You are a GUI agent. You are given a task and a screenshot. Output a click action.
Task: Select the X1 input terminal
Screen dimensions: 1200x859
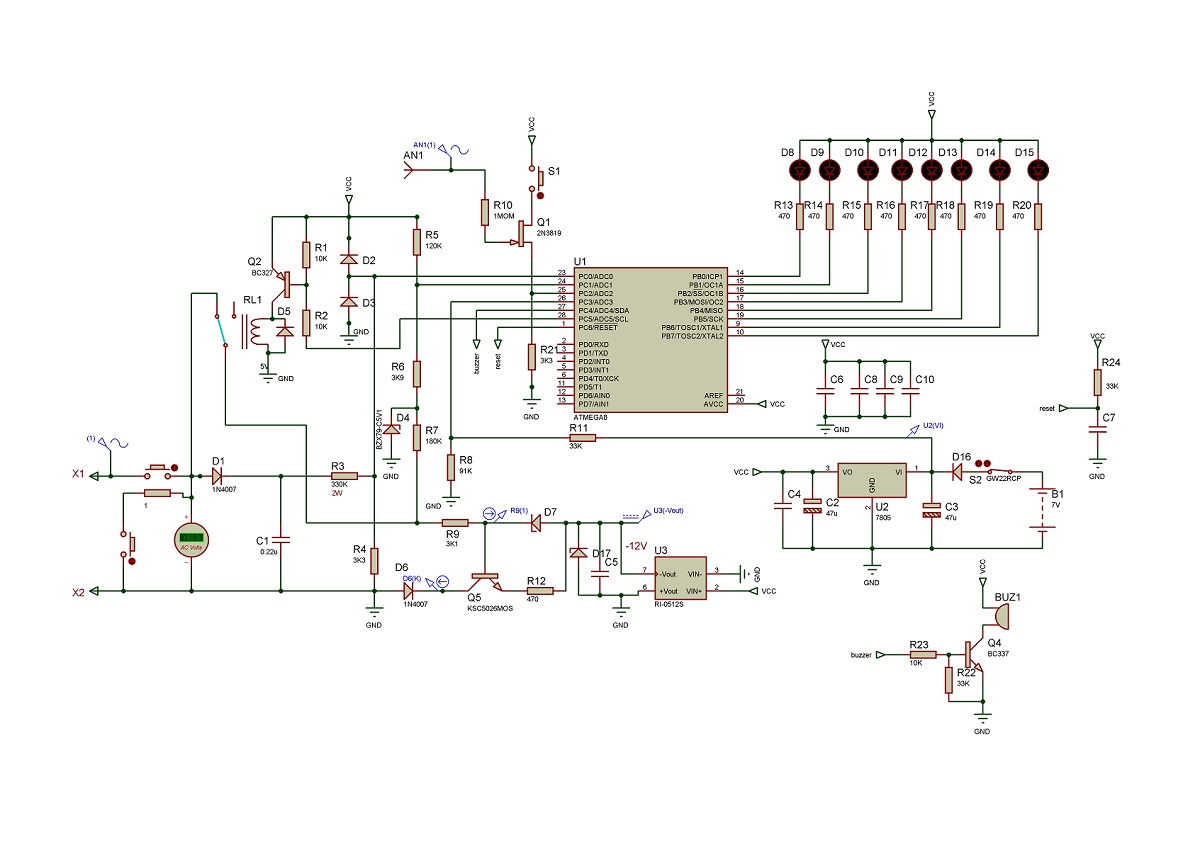91,476
